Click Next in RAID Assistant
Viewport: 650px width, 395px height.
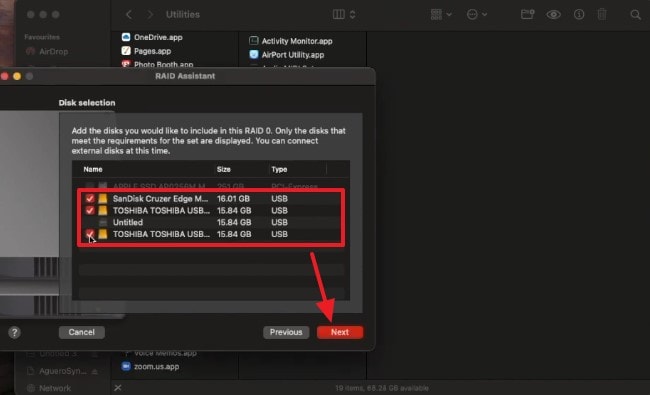coord(340,332)
